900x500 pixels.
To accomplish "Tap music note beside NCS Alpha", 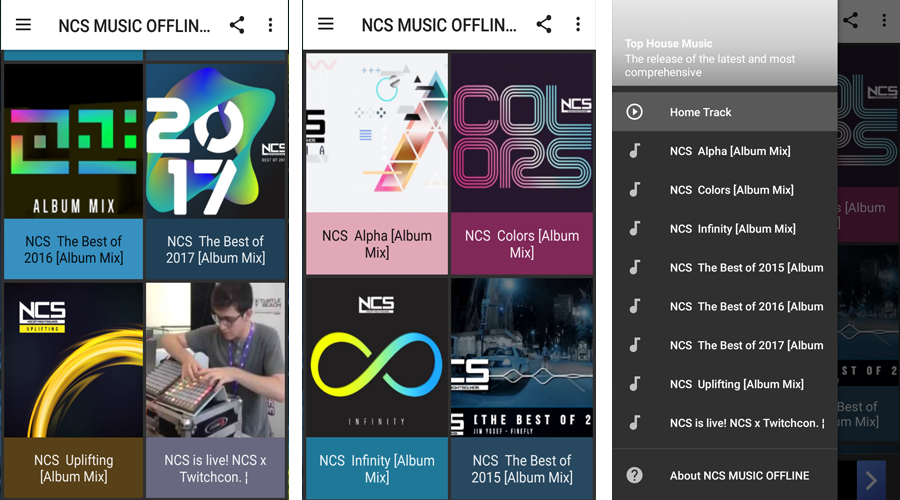I will pyautogui.click(x=634, y=151).
